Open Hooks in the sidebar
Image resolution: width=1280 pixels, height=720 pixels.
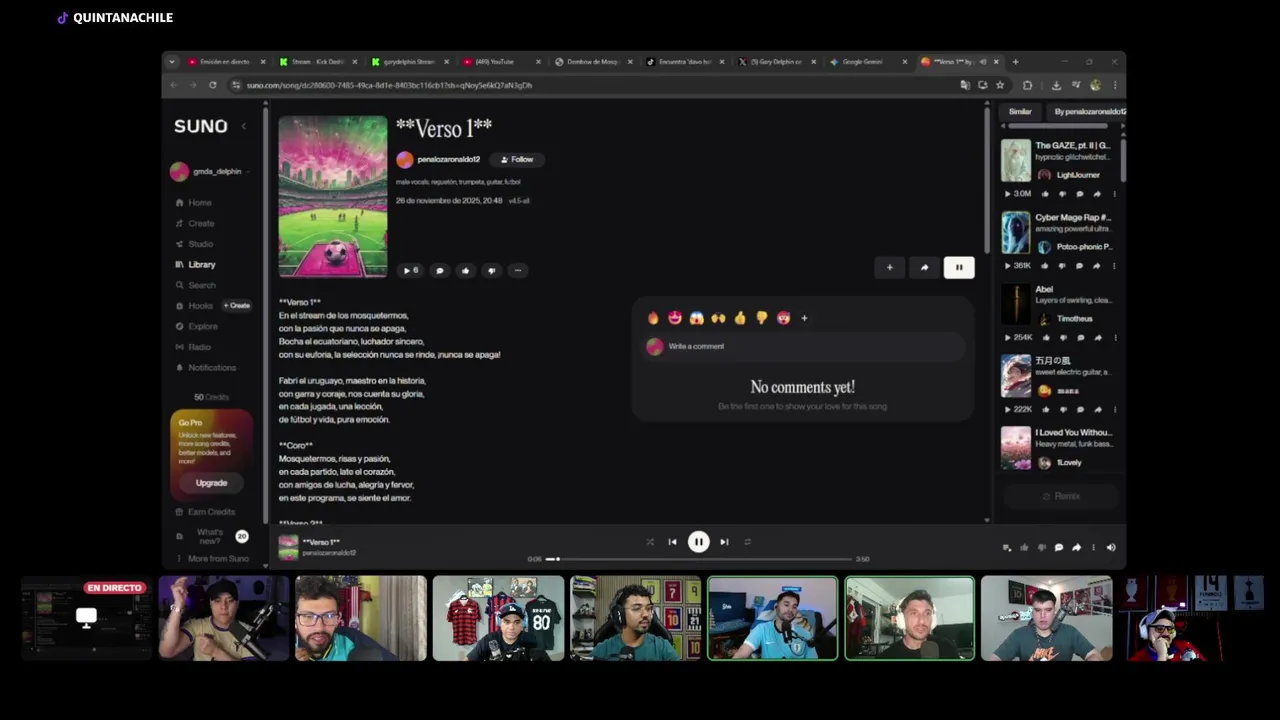tap(194, 306)
